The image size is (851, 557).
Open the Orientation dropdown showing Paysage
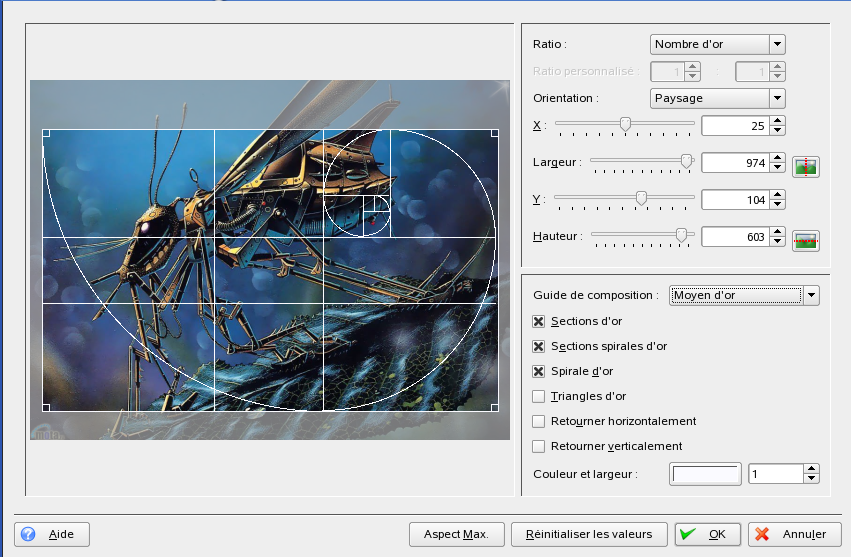point(717,98)
